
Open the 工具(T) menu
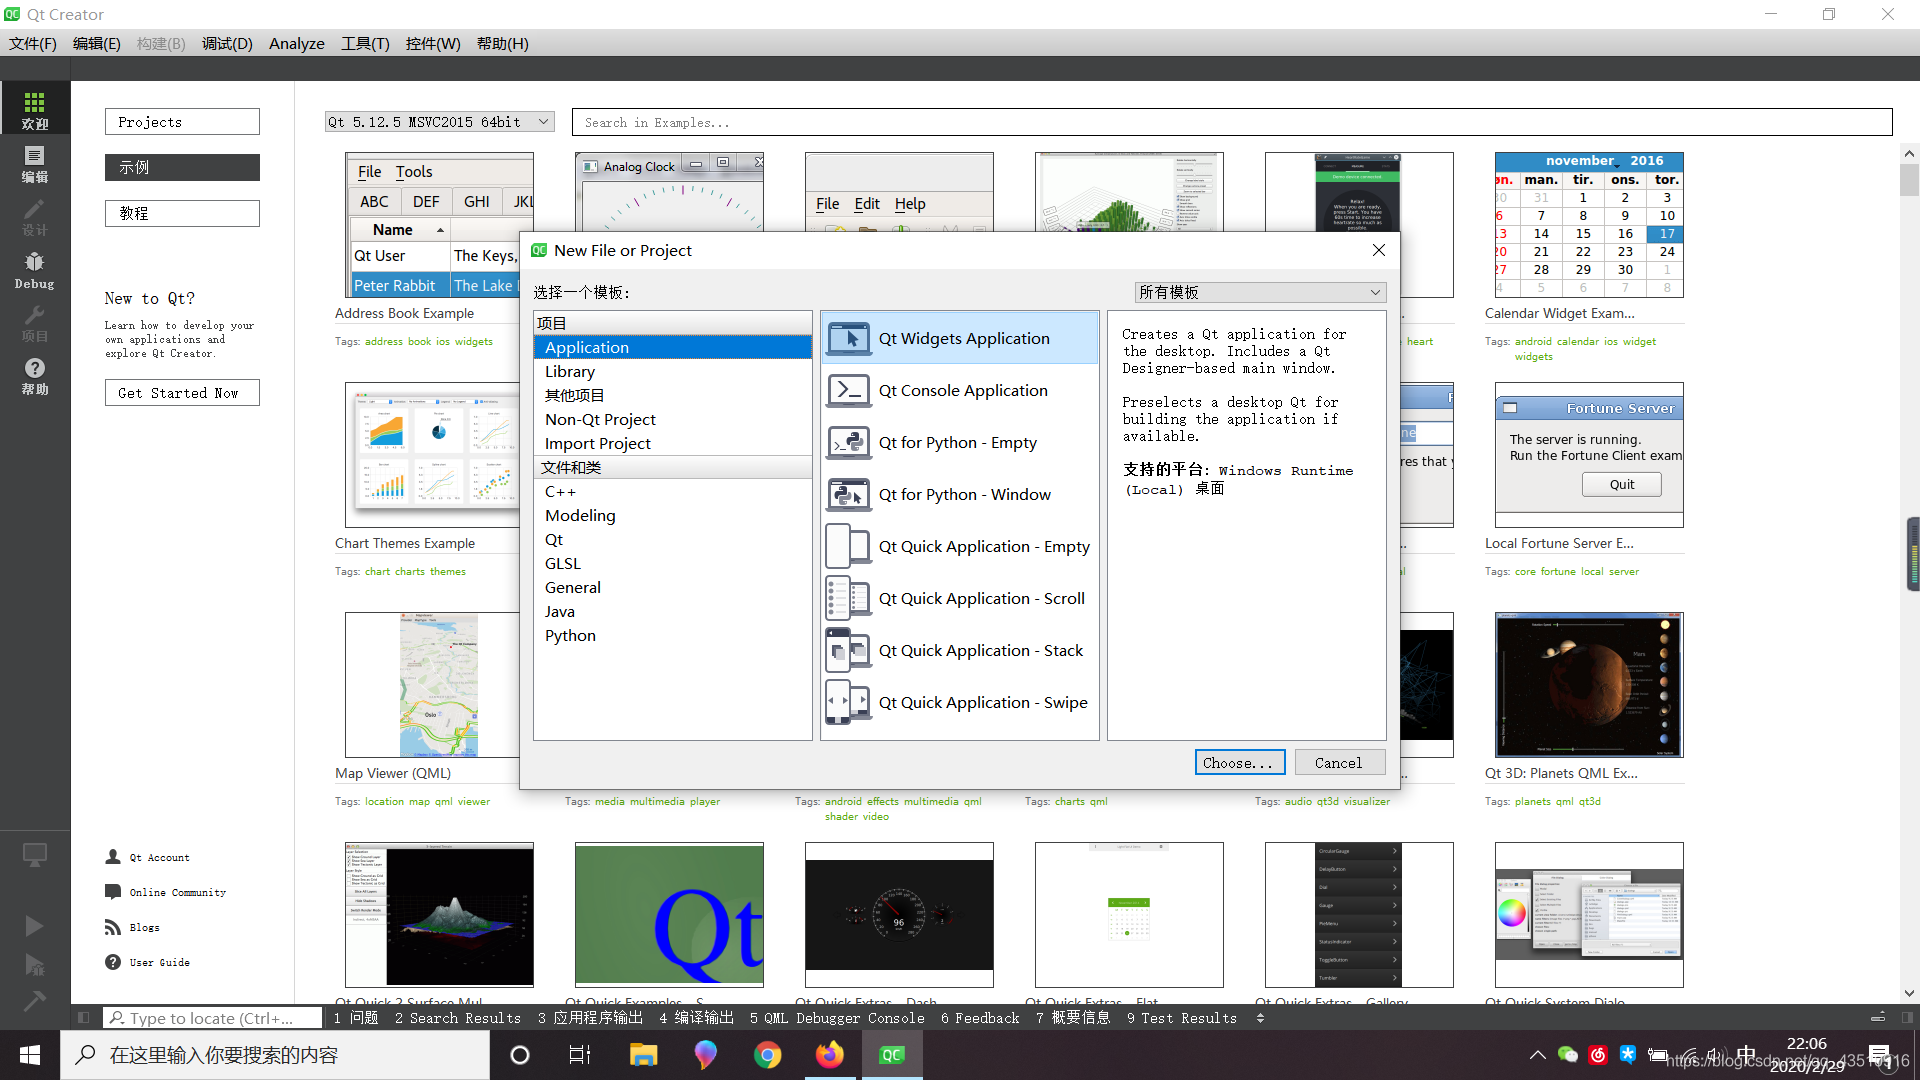point(364,44)
